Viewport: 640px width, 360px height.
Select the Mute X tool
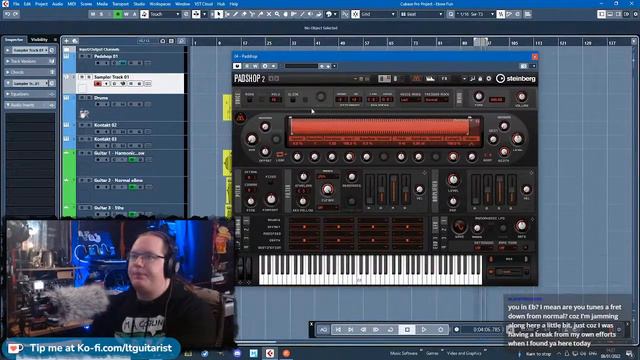269,14
